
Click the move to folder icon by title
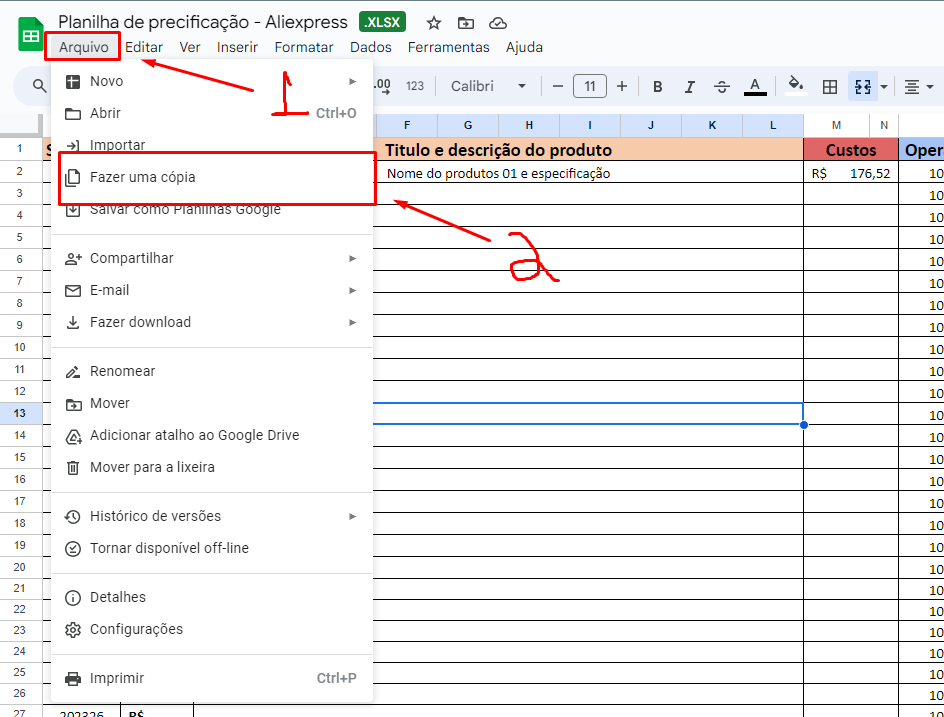[465, 23]
